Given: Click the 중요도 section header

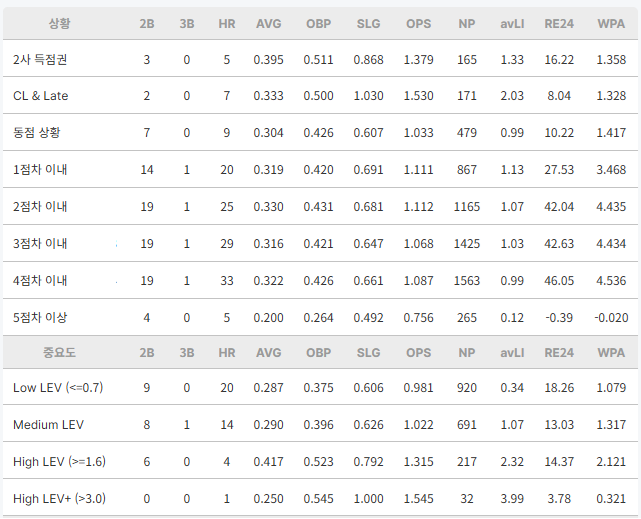Looking at the screenshot, I should click(x=59, y=352).
